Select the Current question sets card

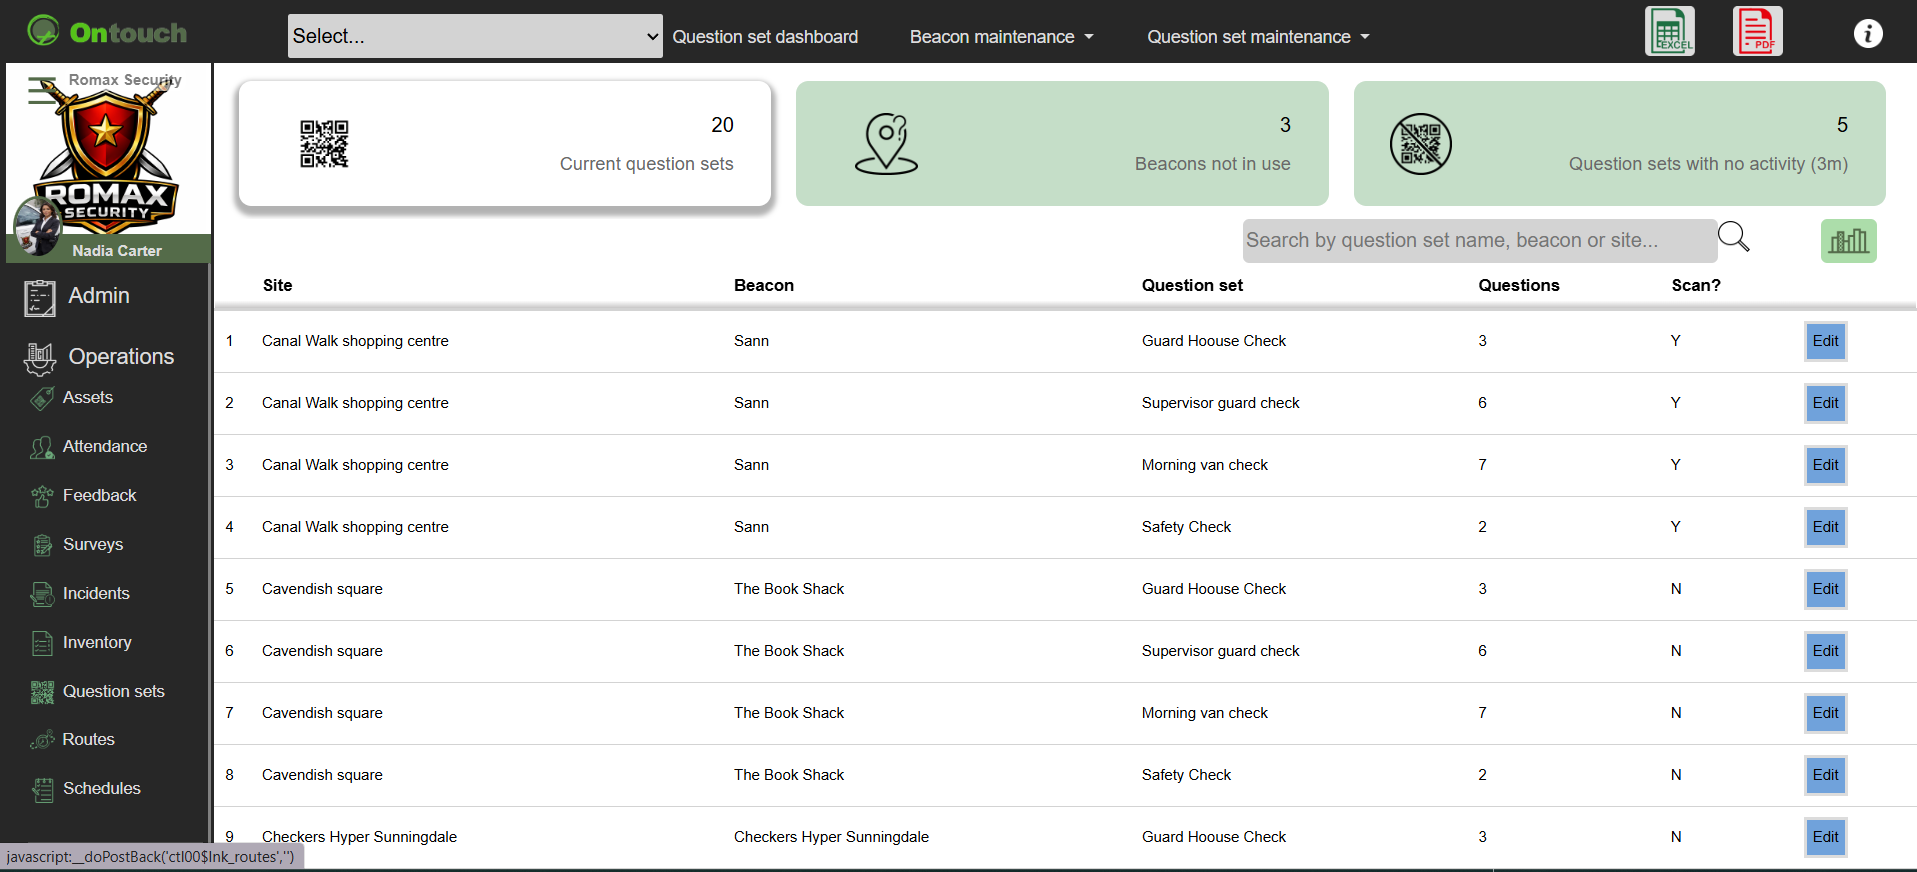505,144
